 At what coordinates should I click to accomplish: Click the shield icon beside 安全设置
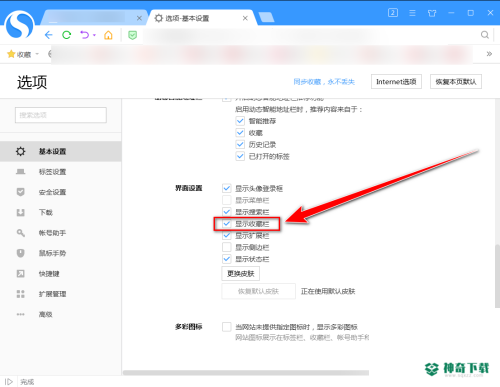click(21, 192)
